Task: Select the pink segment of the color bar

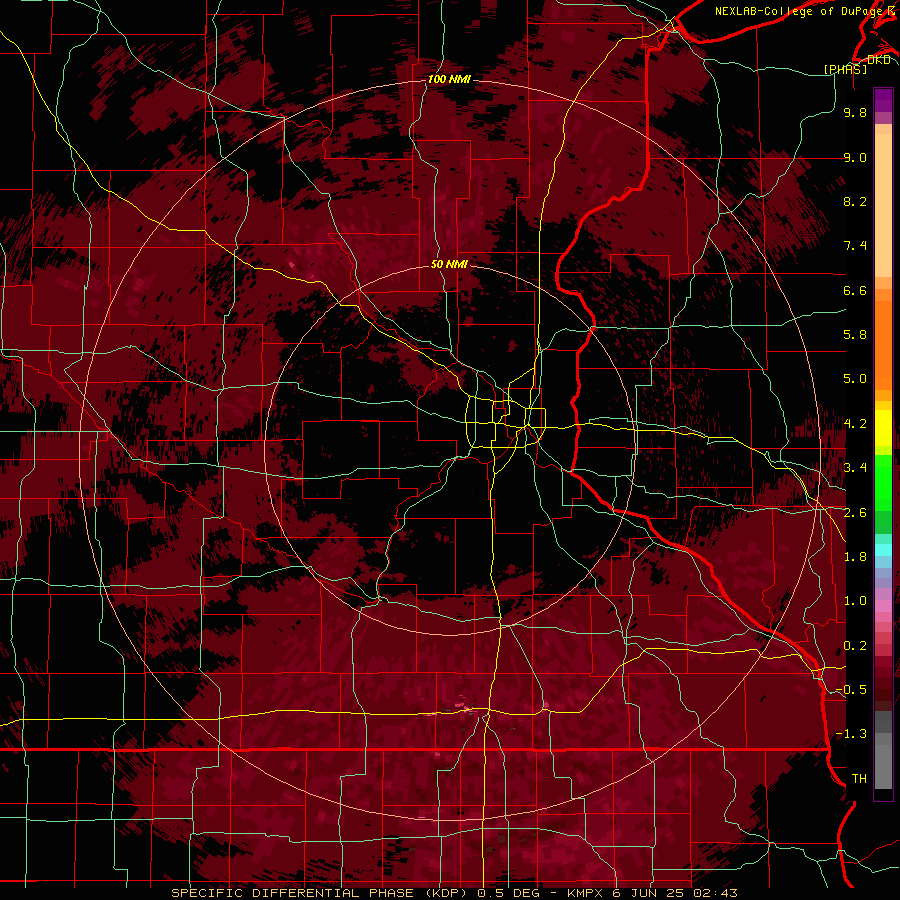Action: pos(883,606)
